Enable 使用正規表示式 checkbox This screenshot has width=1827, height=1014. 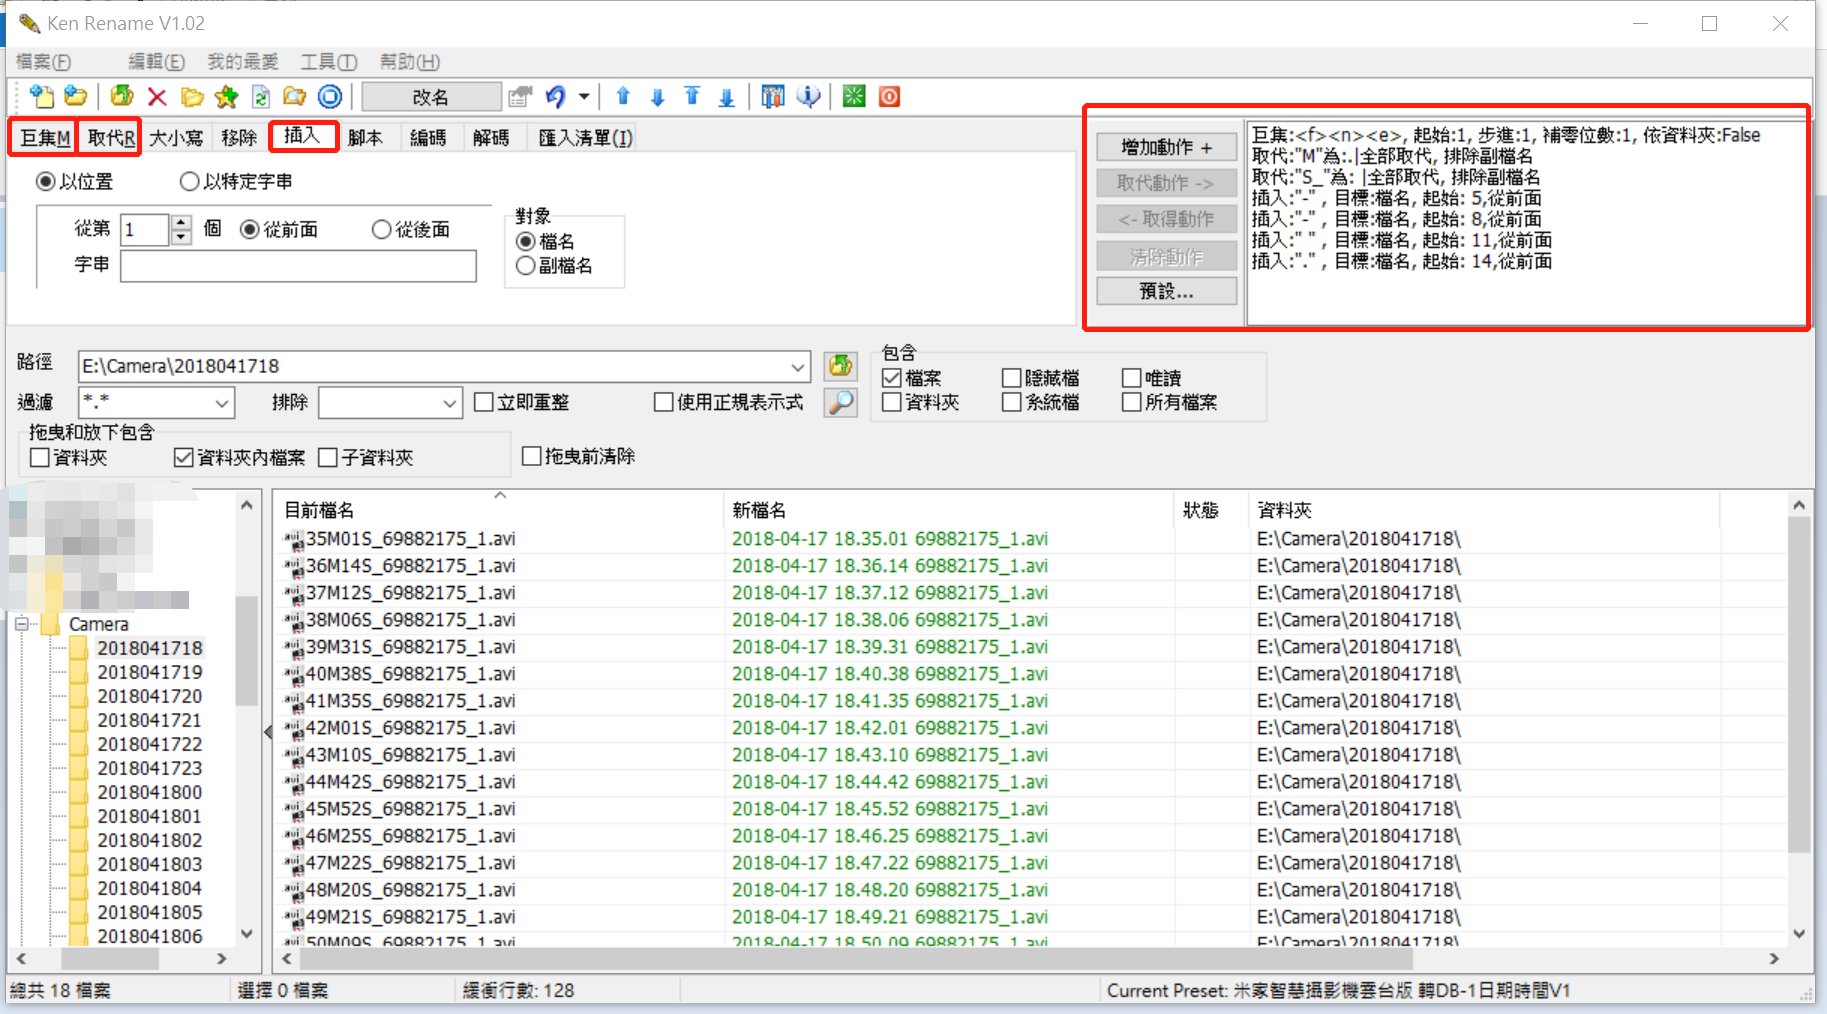(663, 402)
